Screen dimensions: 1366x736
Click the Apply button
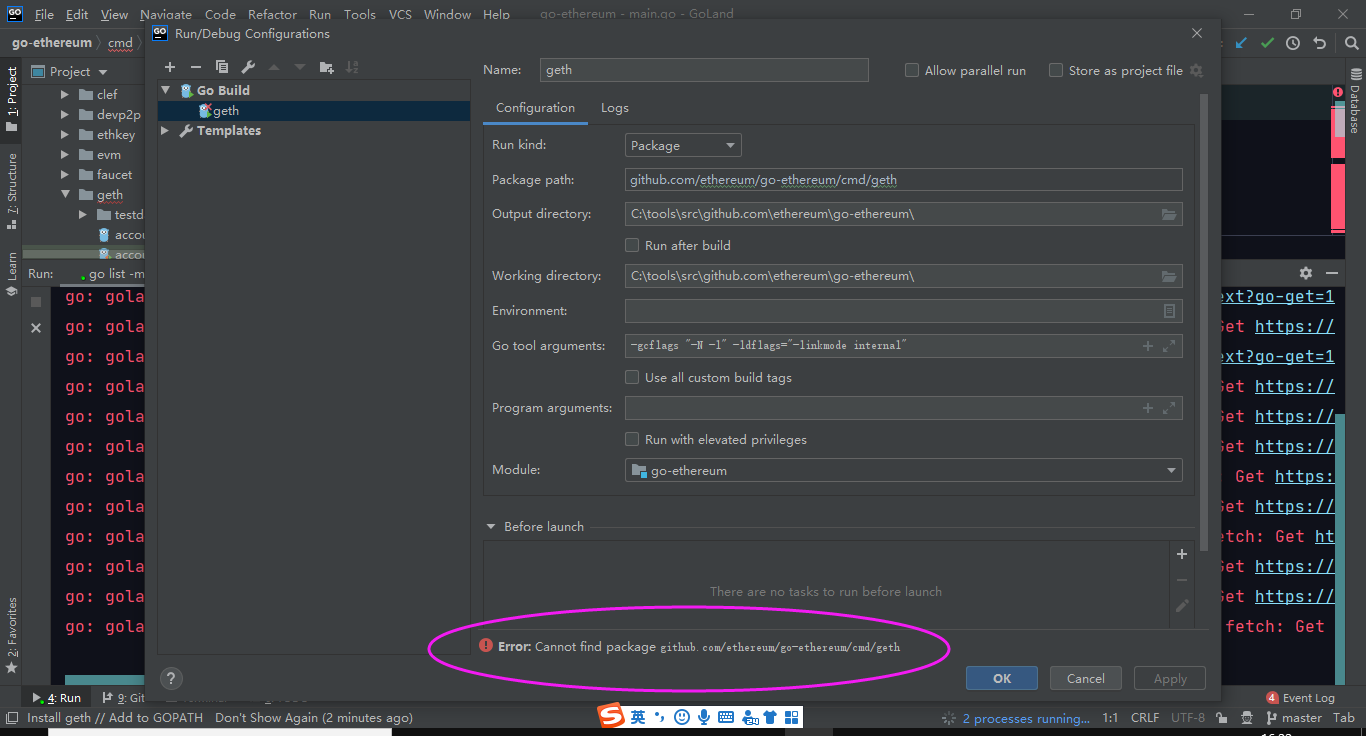click(x=1170, y=678)
